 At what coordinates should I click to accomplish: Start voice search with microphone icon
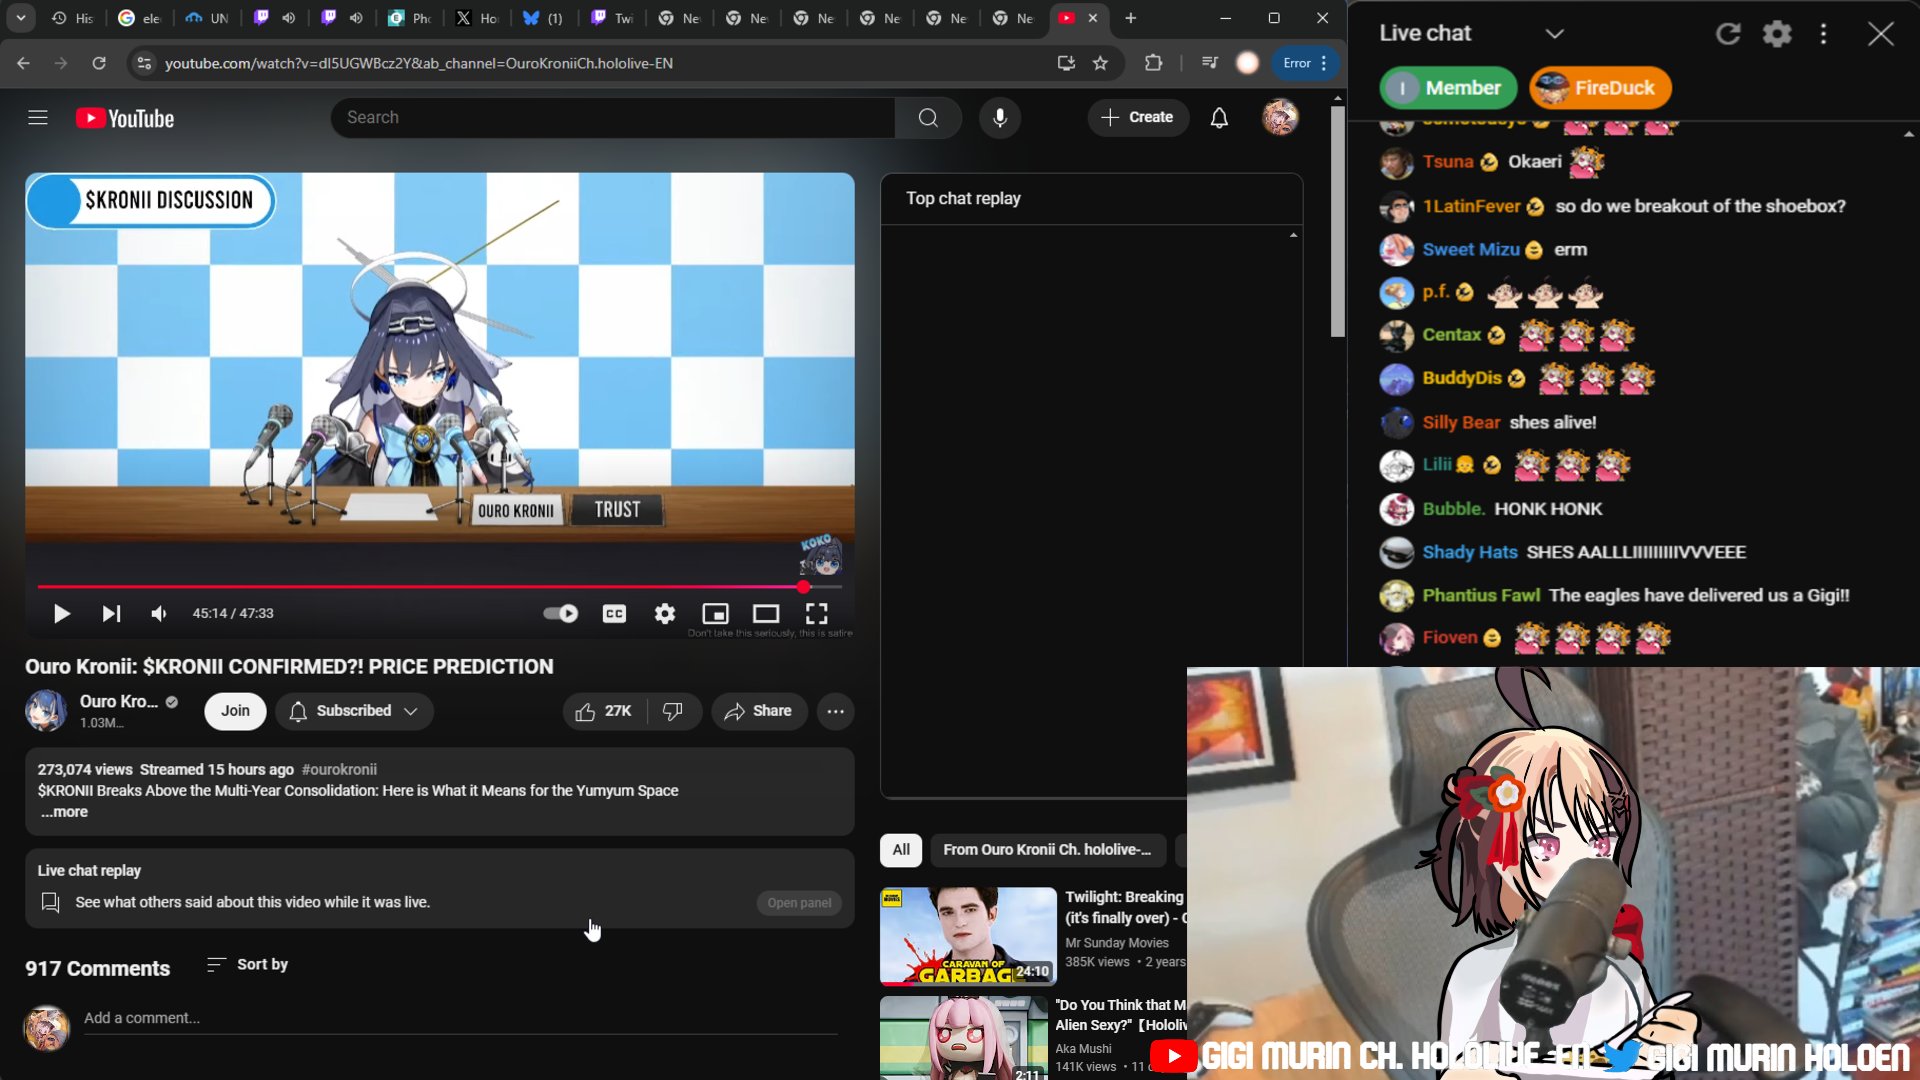click(x=999, y=118)
